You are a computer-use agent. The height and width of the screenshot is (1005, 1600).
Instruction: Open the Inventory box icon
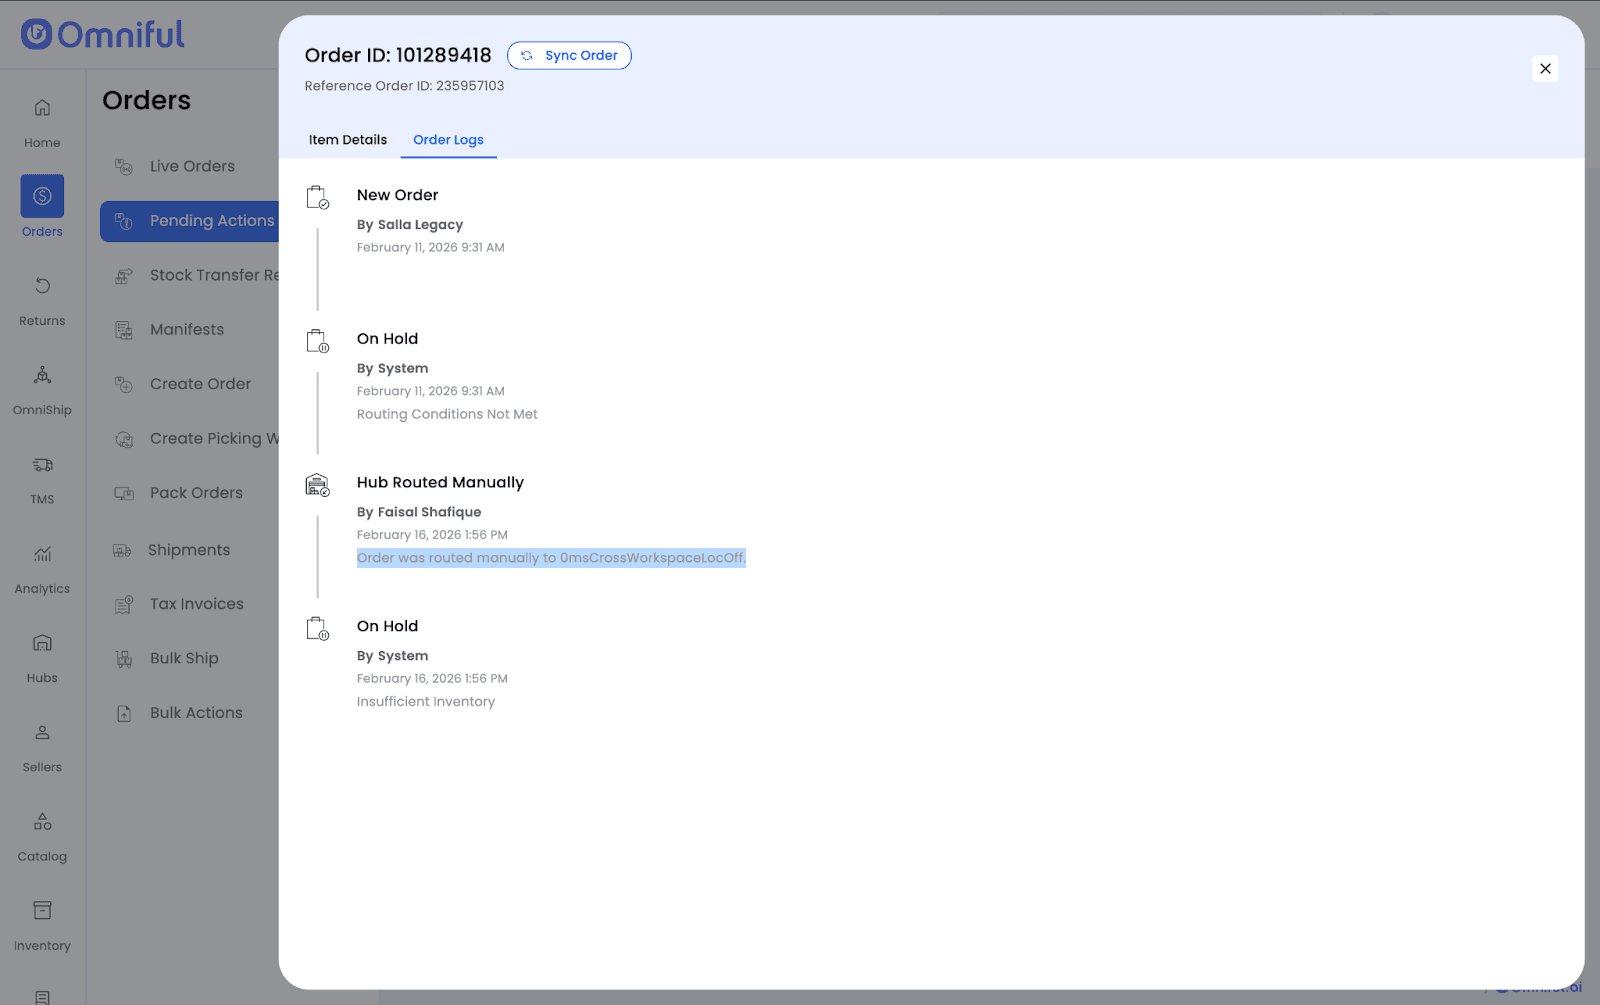[x=42, y=911]
